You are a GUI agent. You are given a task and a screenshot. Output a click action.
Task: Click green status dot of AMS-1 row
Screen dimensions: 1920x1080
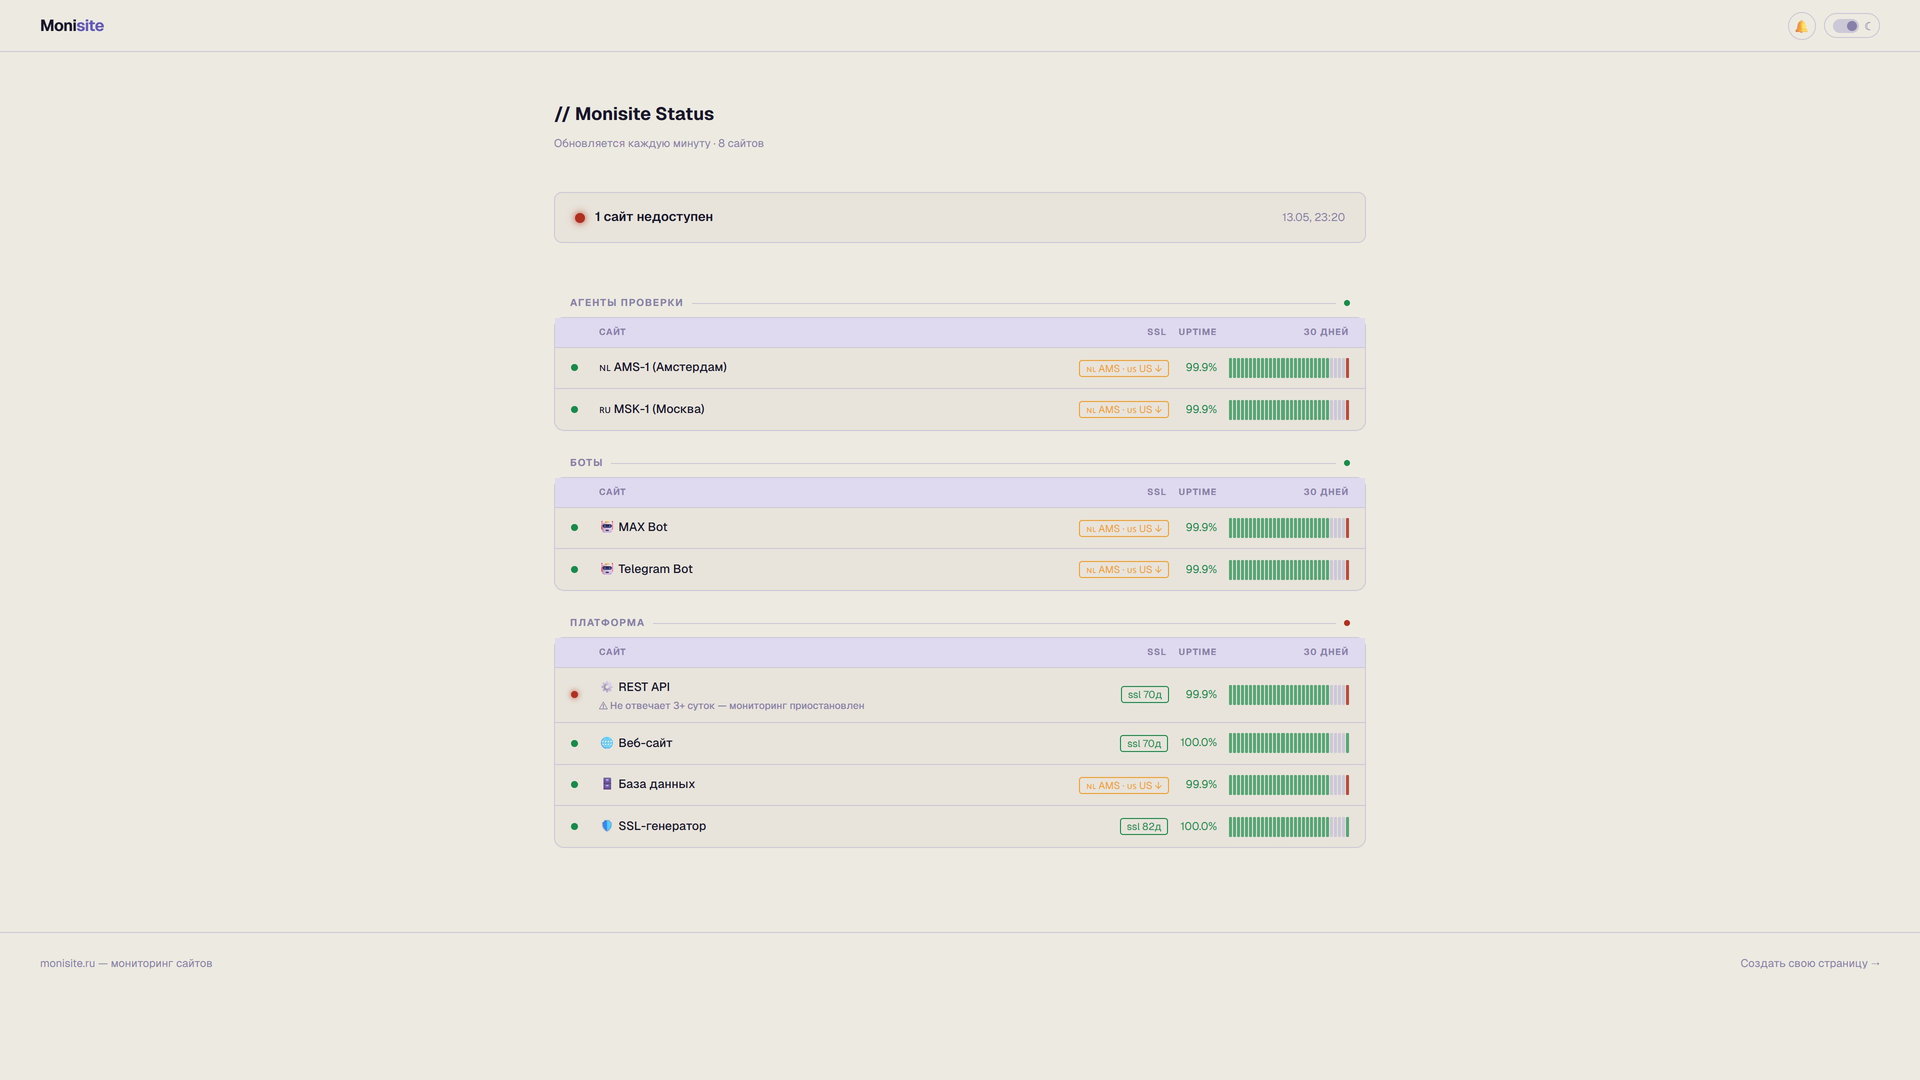click(574, 368)
